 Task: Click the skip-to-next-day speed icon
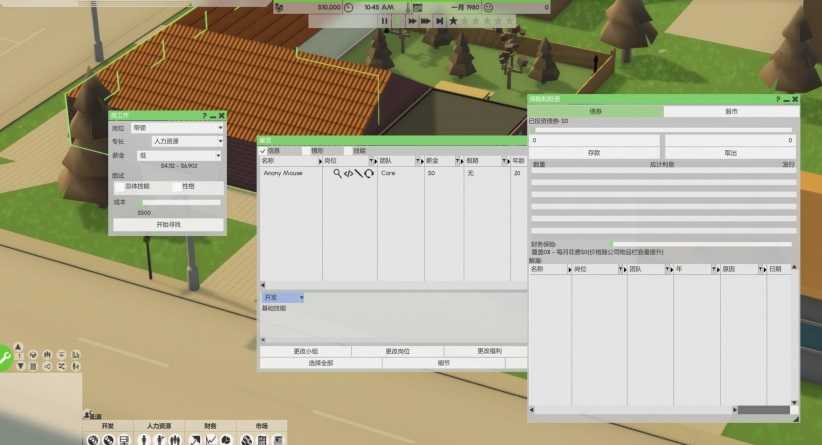(x=439, y=20)
